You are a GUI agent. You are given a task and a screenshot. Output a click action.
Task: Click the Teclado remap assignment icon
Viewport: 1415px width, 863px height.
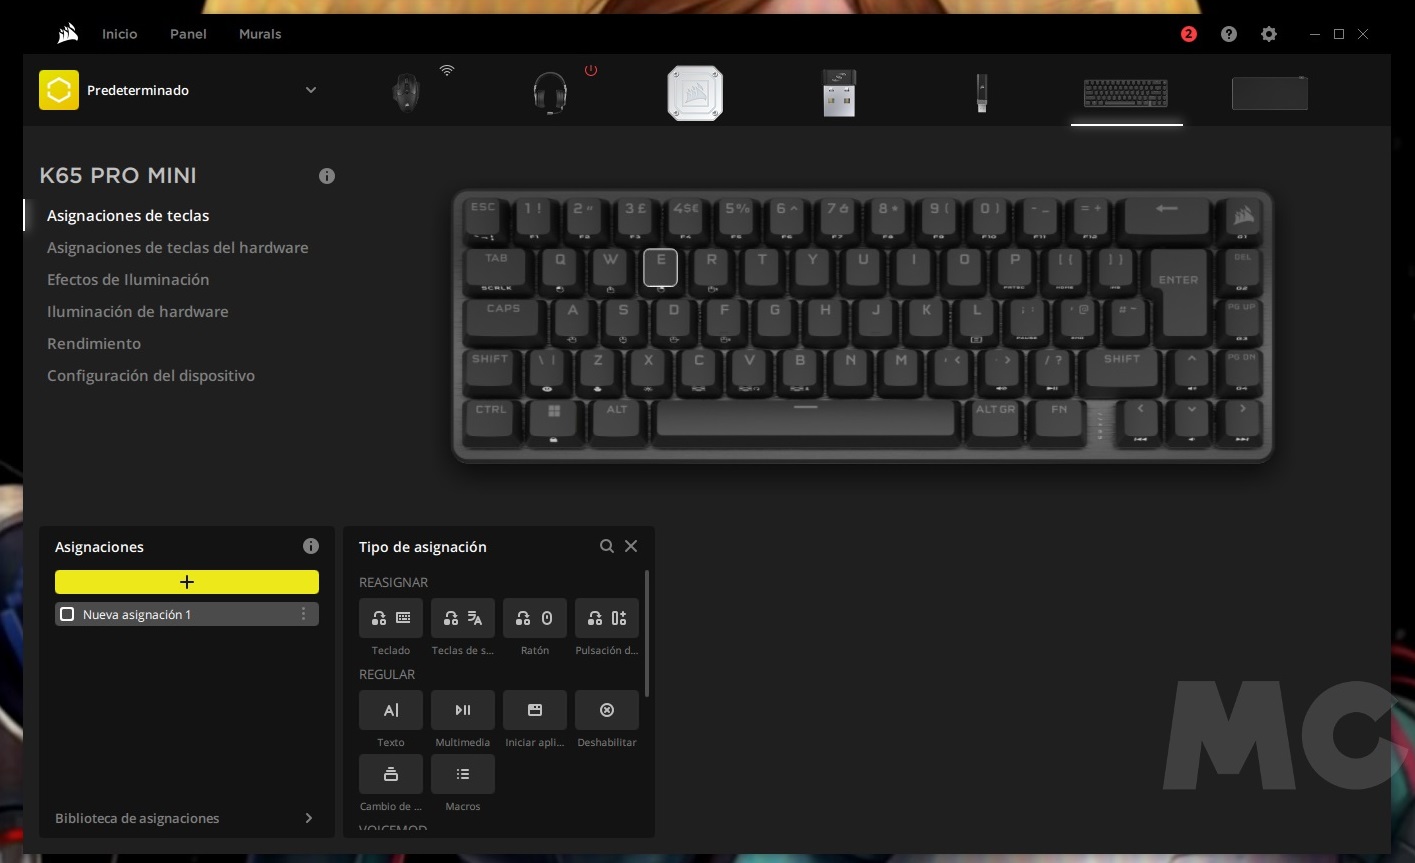pos(391,618)
